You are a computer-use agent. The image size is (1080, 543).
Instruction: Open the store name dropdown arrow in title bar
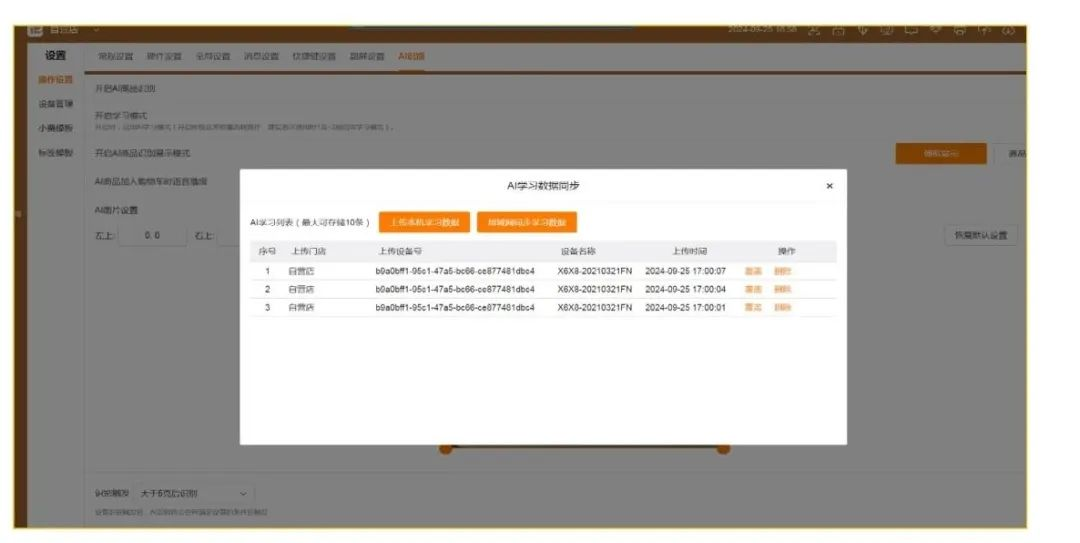(x=97, y=29)
